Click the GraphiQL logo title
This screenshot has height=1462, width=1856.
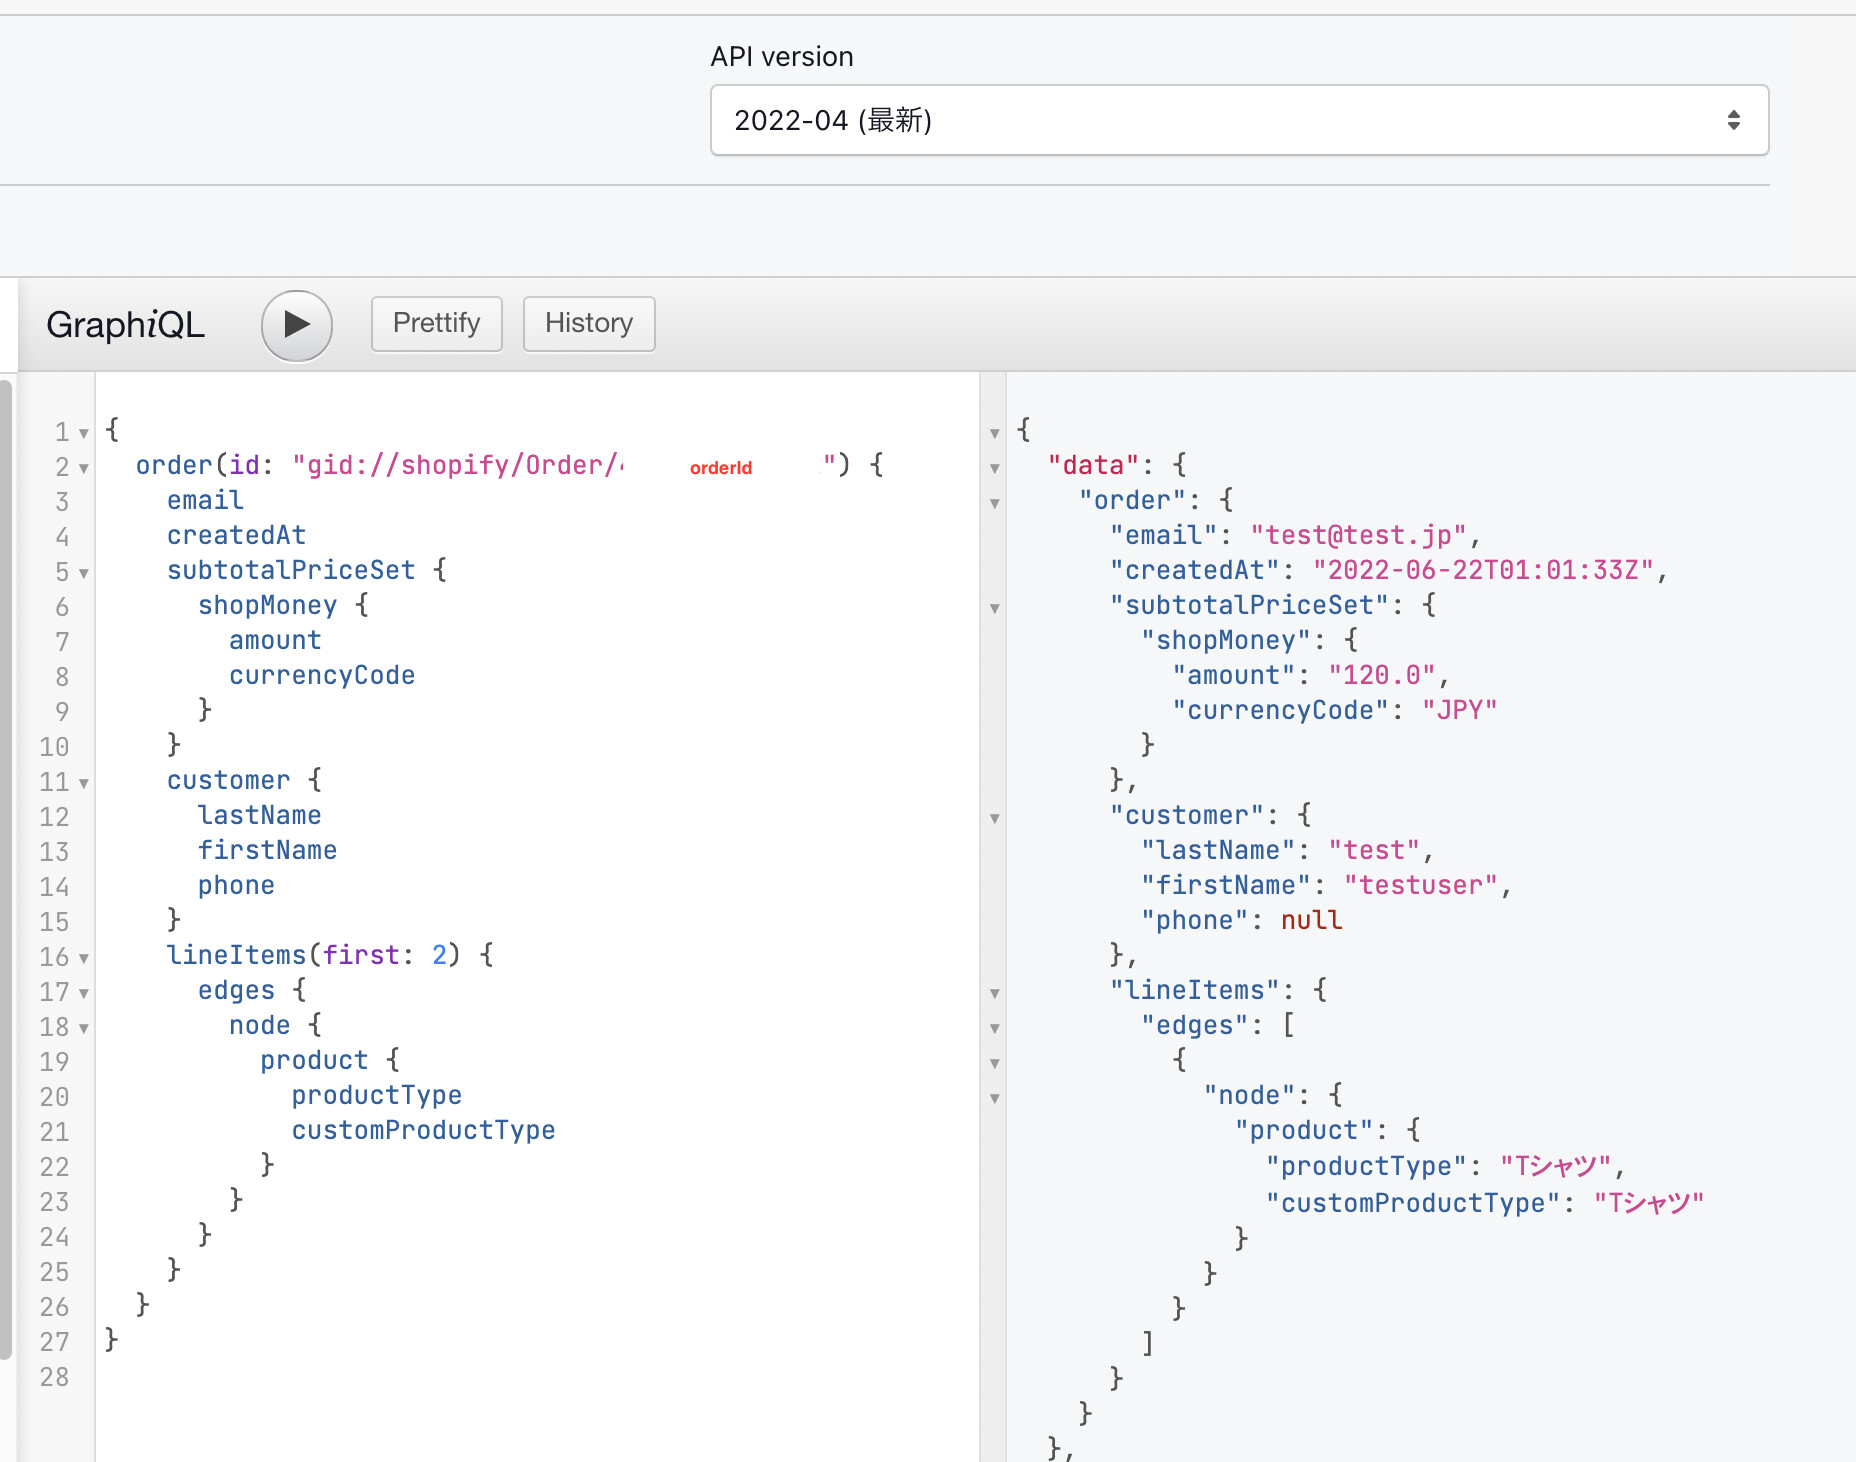(125, 325)
